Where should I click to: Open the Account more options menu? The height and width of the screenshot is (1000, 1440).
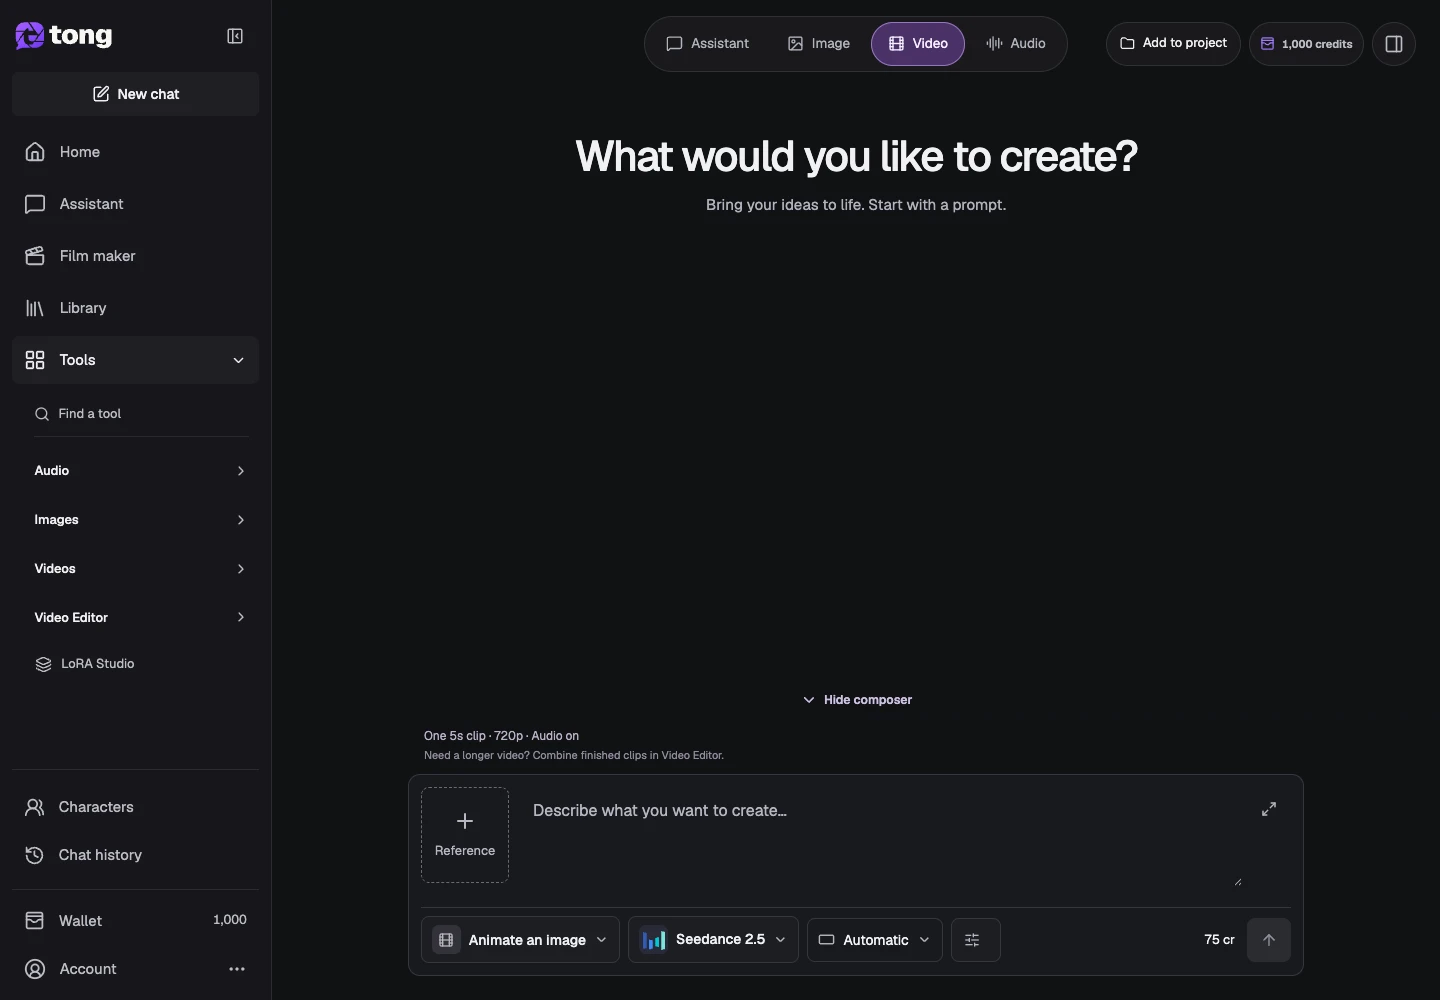(x=237, y=969)
